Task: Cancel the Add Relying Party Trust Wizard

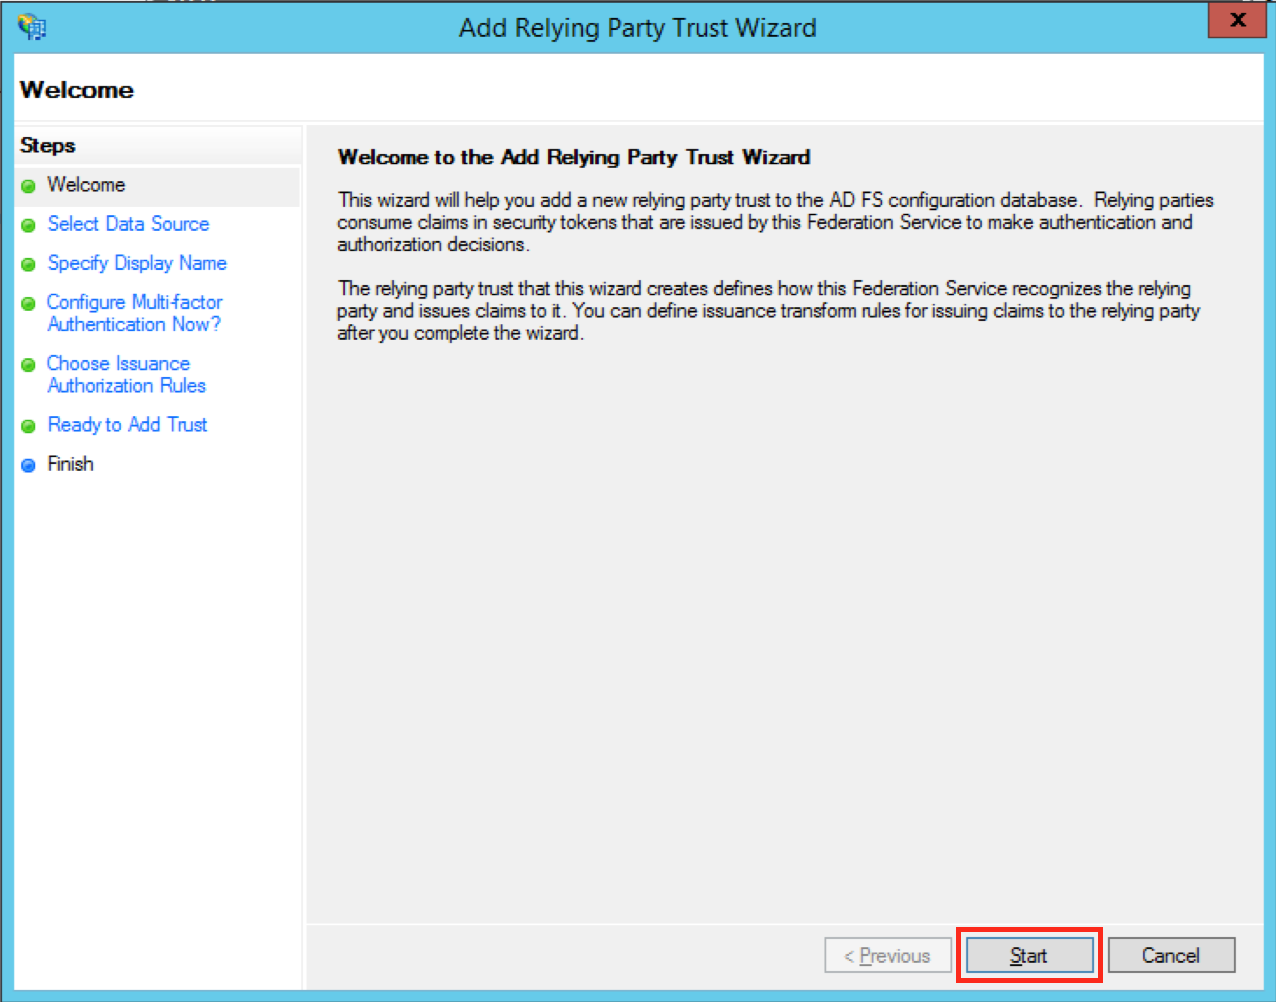Action: pyautogui.click(x=1171, y=955)
